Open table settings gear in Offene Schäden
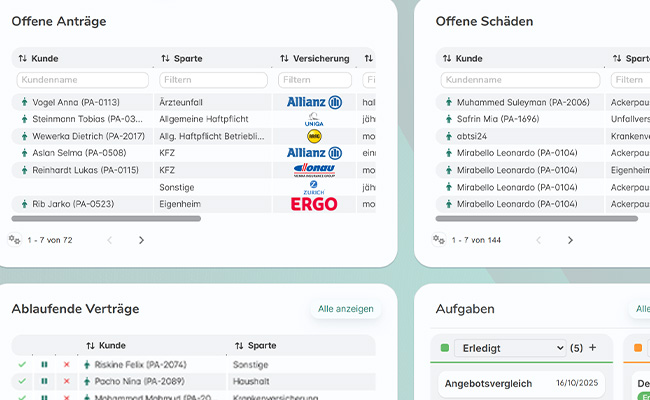This screenshot has width=650, height=400. pyautogui.click(x=439, y=240)
